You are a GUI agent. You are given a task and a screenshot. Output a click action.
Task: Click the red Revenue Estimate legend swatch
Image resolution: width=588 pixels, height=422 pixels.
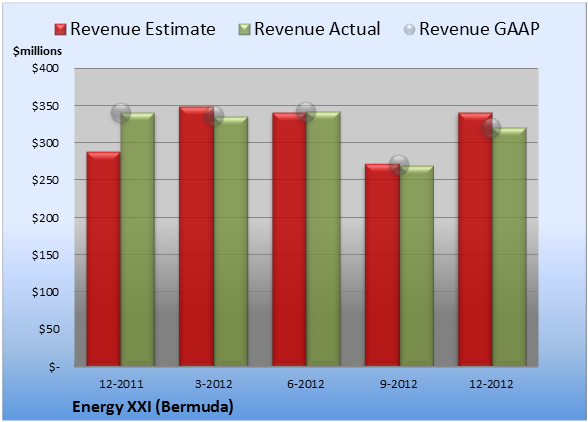click(60, 30)
